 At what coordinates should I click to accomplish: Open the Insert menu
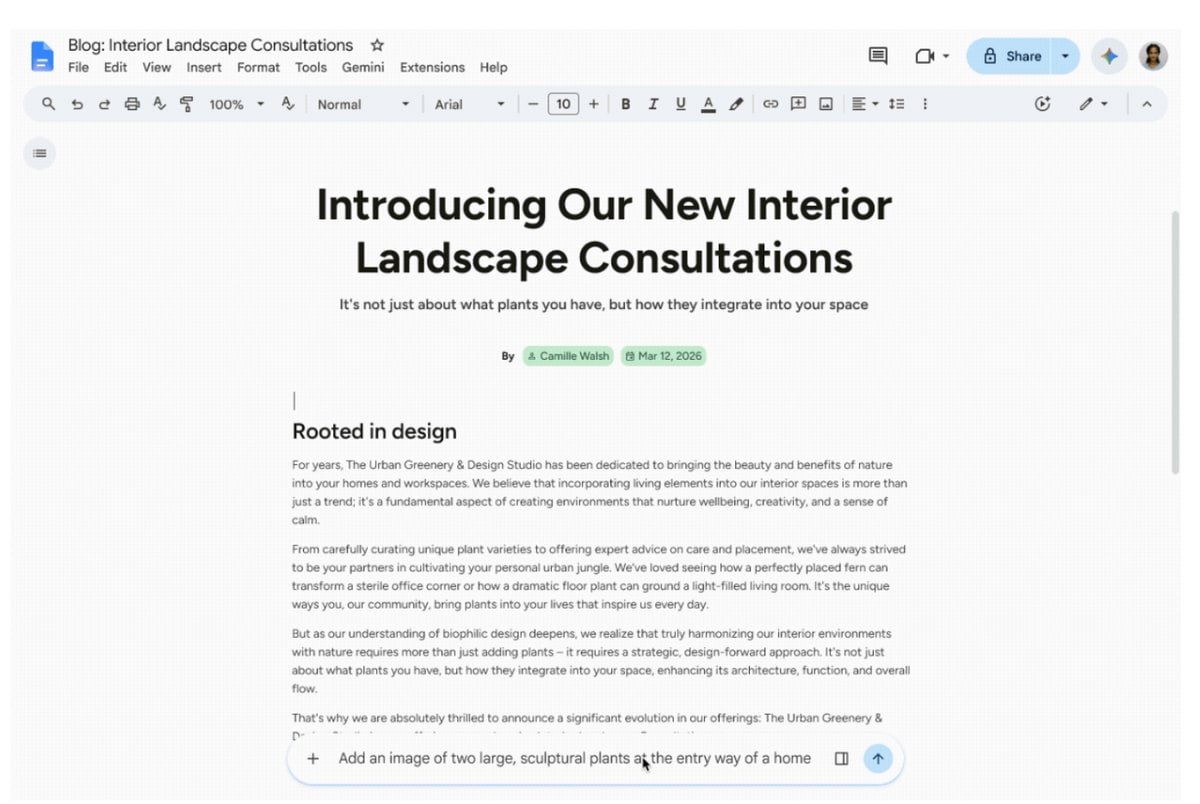[x=204, y=67]
